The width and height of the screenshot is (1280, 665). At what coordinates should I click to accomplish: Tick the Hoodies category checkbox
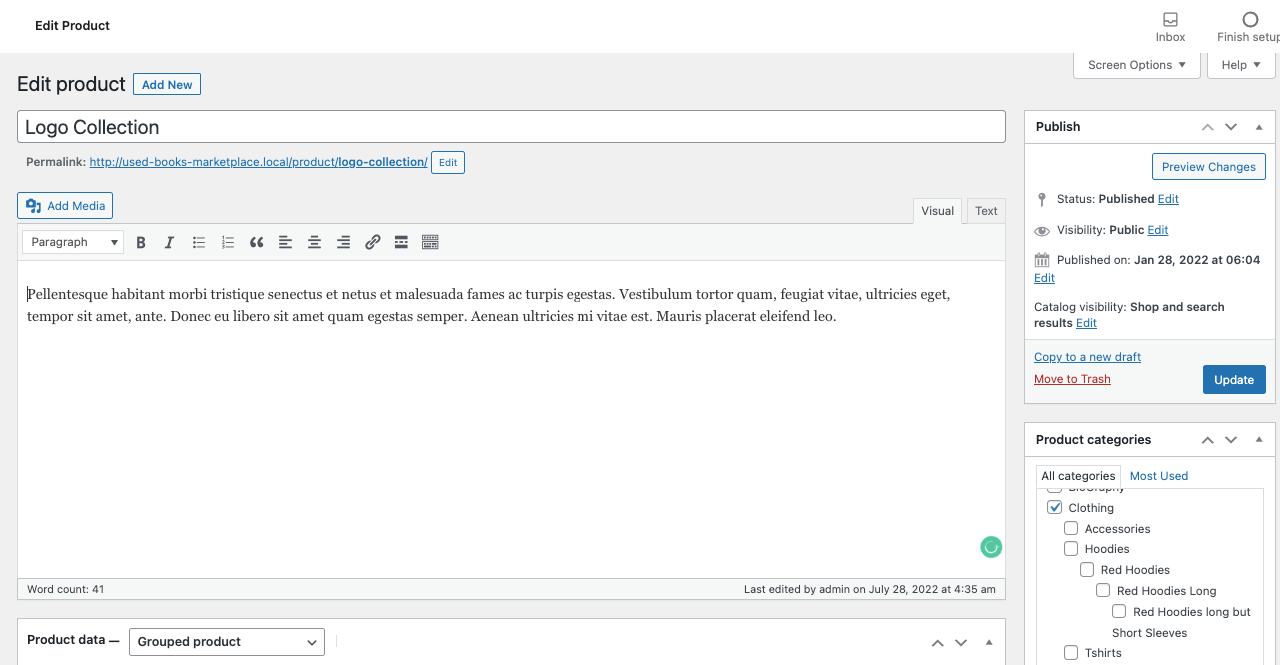point(1071,549)
